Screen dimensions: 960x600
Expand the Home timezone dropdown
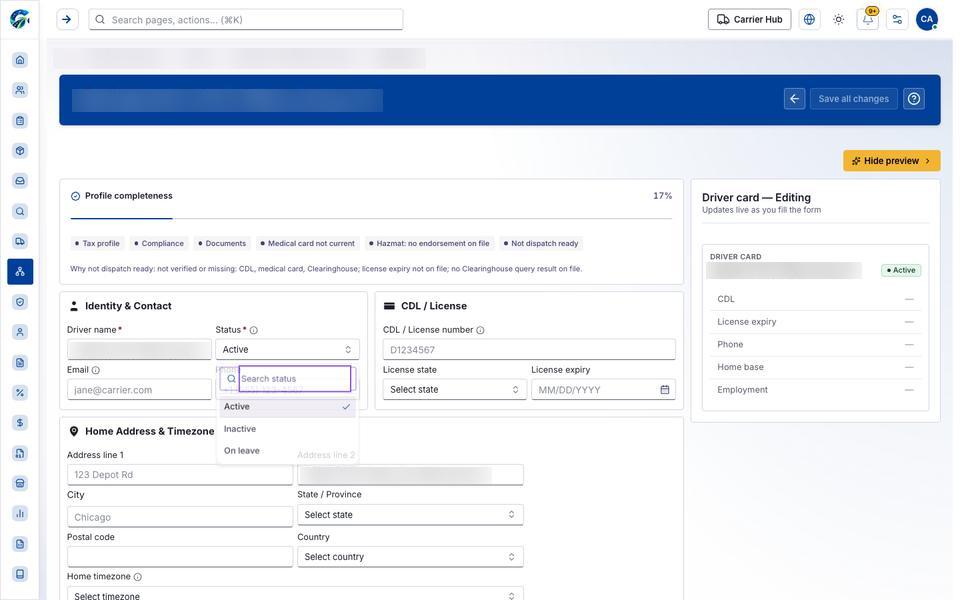pyautogui.click(x=295, y=594)
